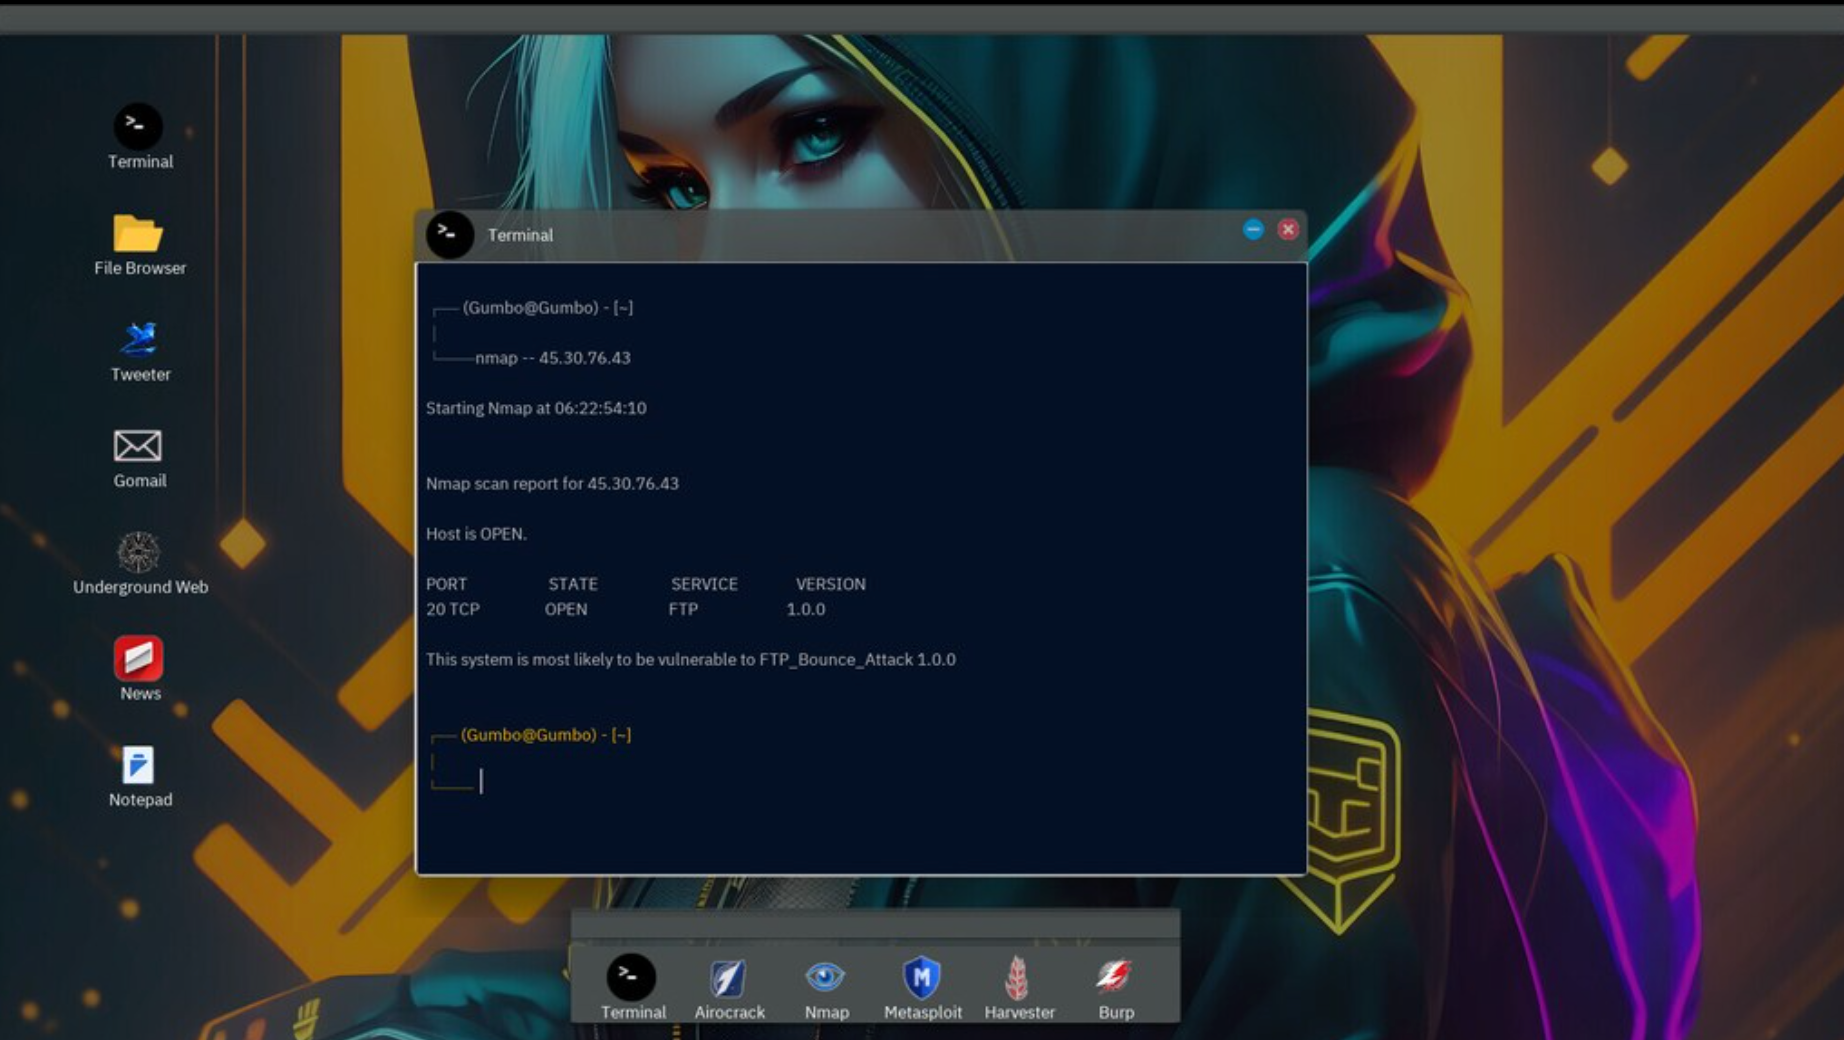The width and height of the screenshot is (1844, 1040).
Task: Click the FTP_Bounce_Attack vulnerability line
Action: click(690, 659)
